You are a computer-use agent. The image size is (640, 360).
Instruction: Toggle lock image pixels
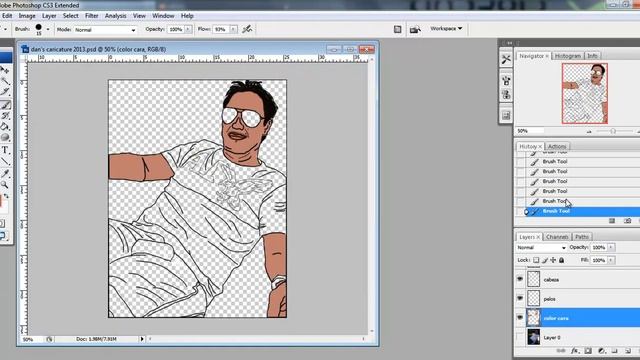[544, 260]
